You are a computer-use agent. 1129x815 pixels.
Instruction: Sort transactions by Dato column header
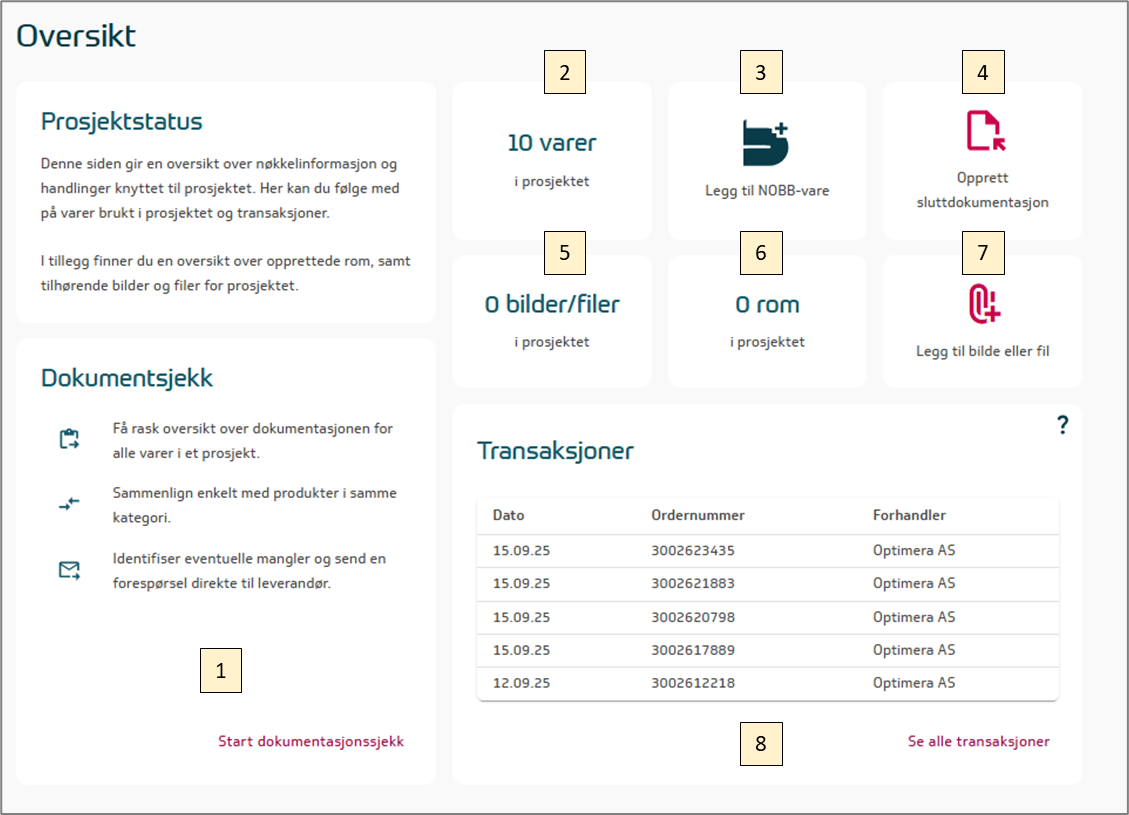tap(508, 516)
